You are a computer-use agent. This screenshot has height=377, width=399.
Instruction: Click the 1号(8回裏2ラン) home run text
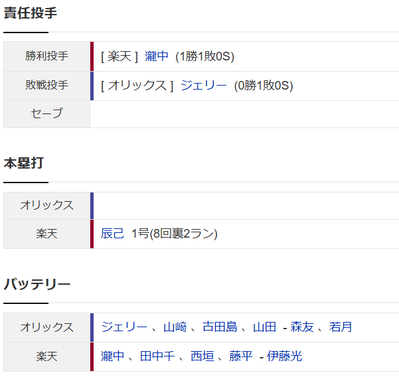[174, 234]
